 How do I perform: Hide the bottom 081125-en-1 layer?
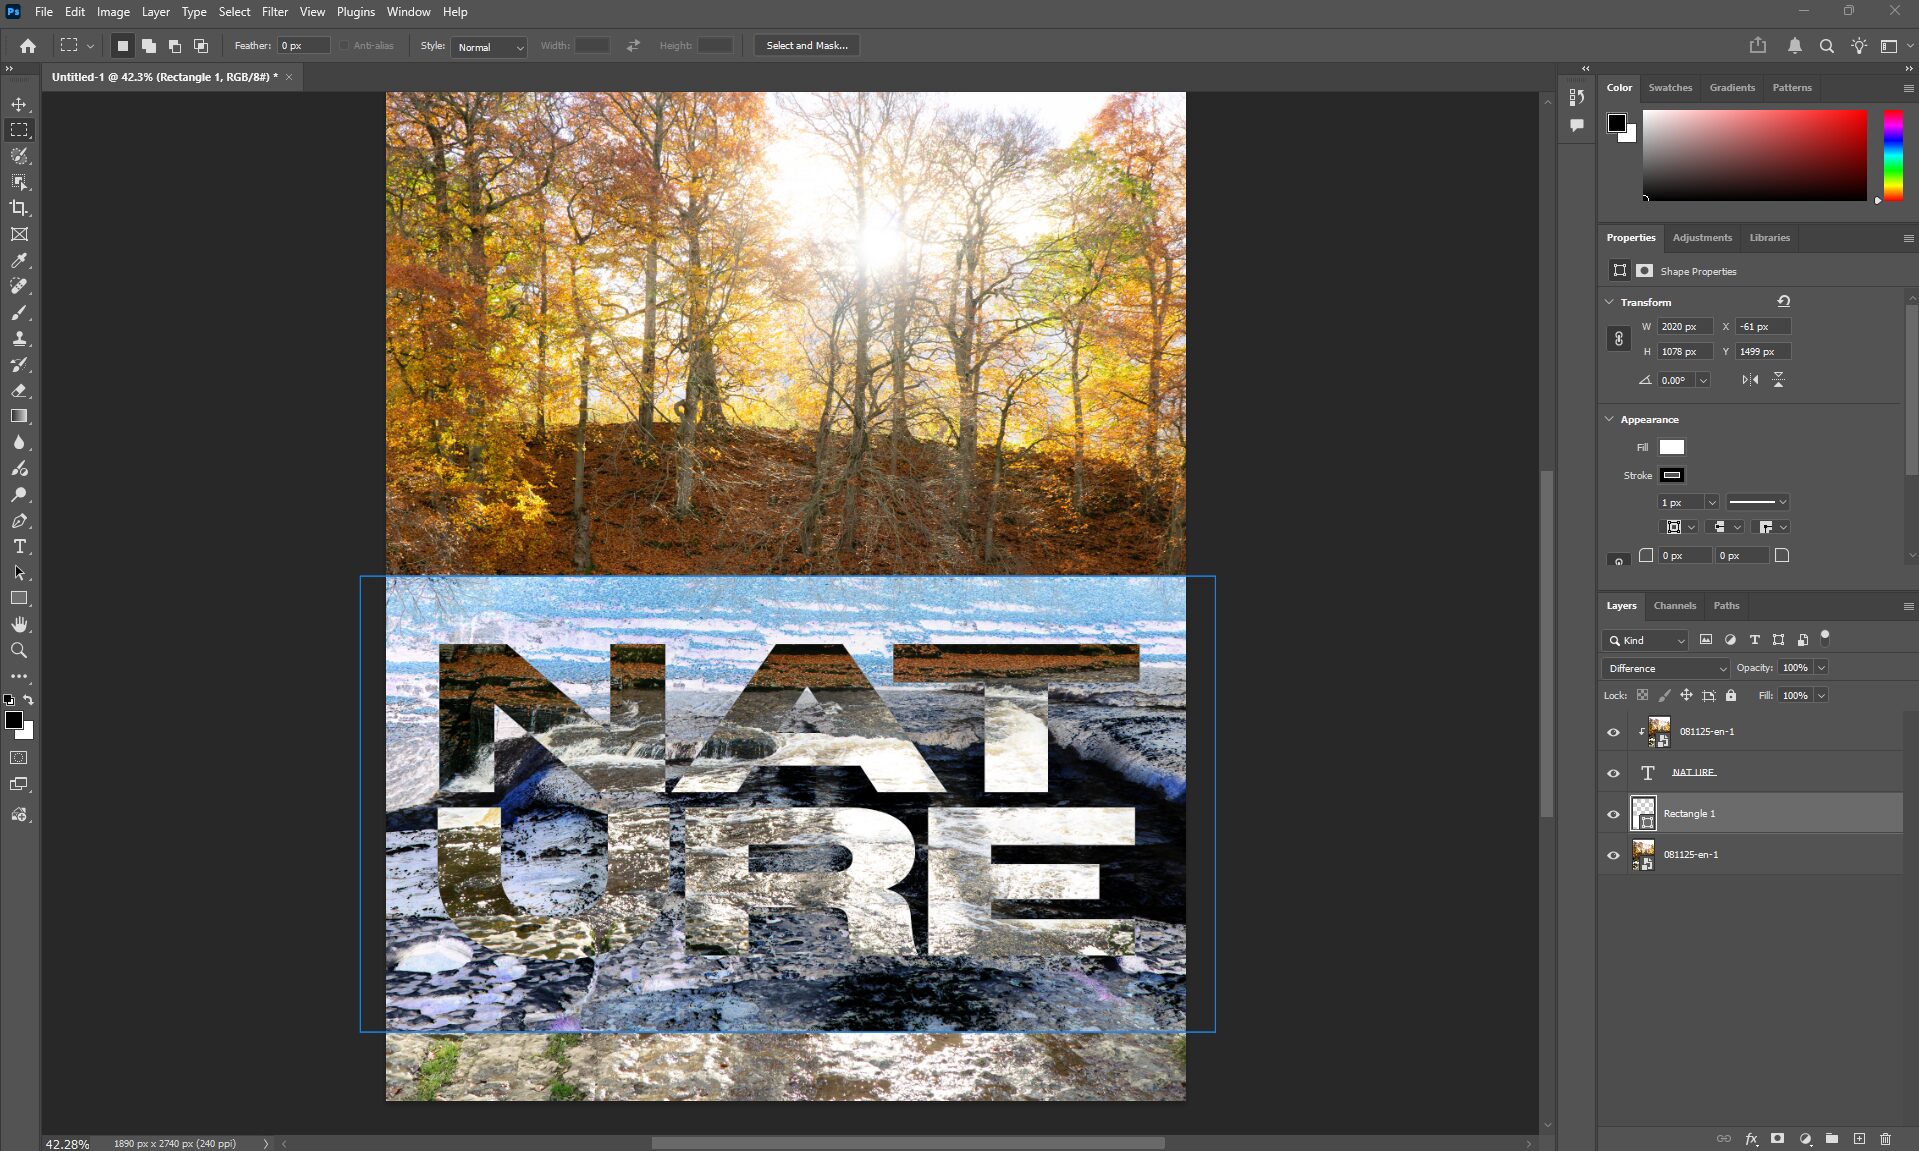click(x=1613, y=855)
